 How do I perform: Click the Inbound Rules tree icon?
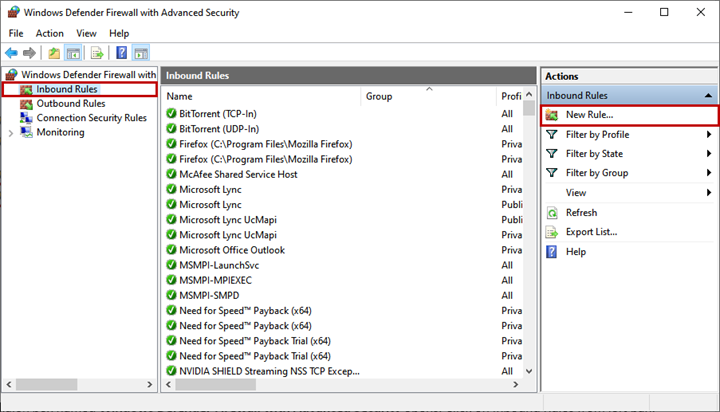click(x=26, y=89)
